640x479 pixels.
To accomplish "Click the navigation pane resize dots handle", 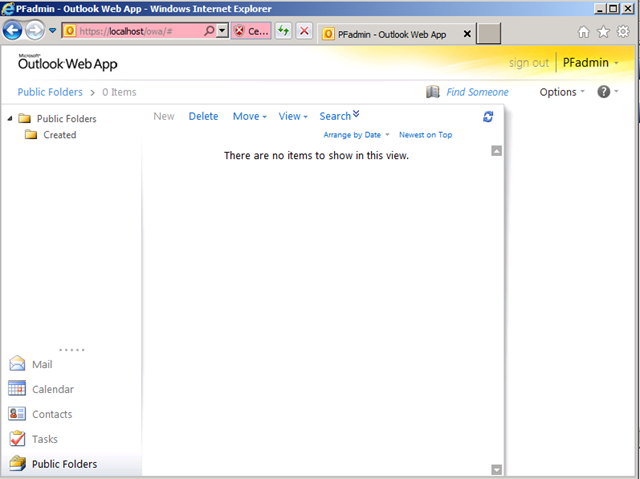I will [72, 350].
